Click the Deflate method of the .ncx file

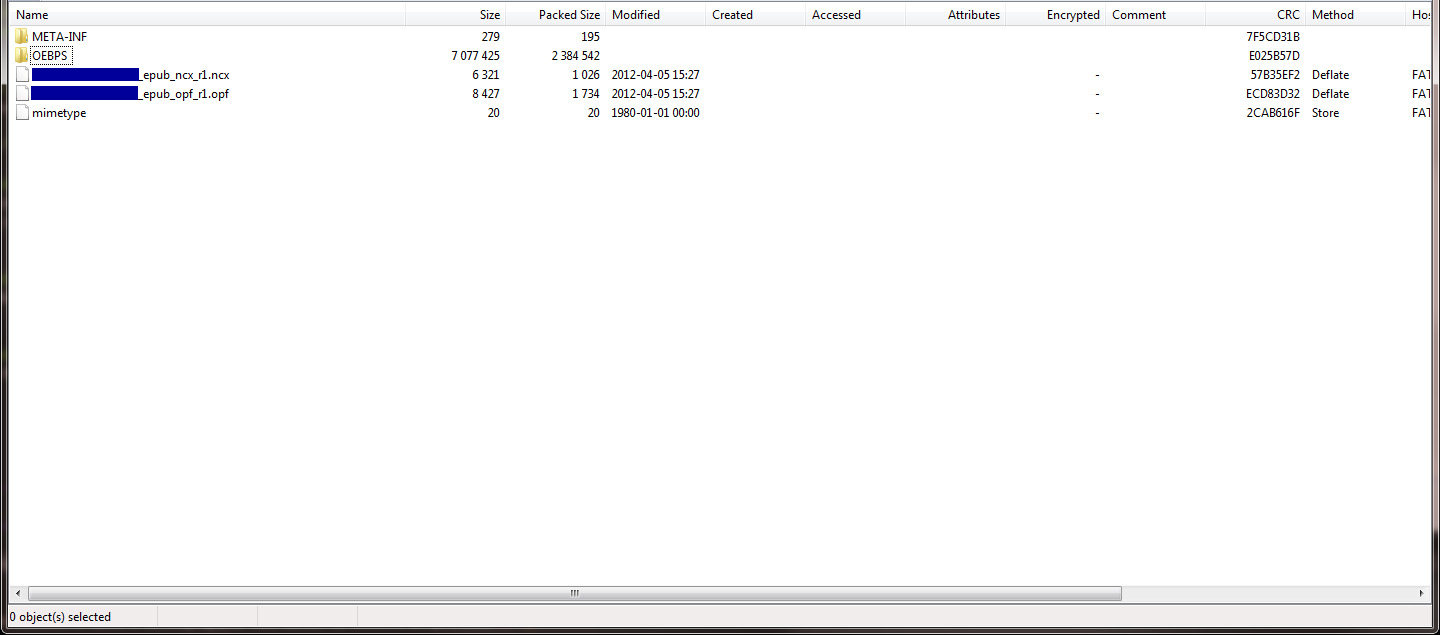pos(1330,75)
